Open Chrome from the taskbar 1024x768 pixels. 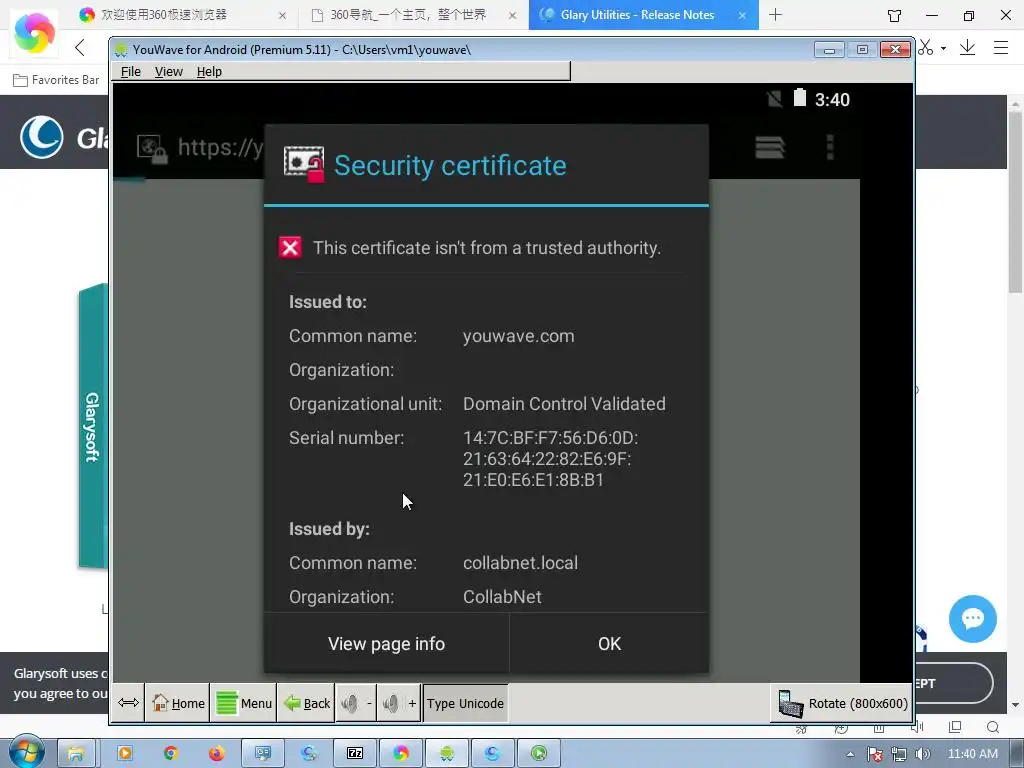[170, 754]
